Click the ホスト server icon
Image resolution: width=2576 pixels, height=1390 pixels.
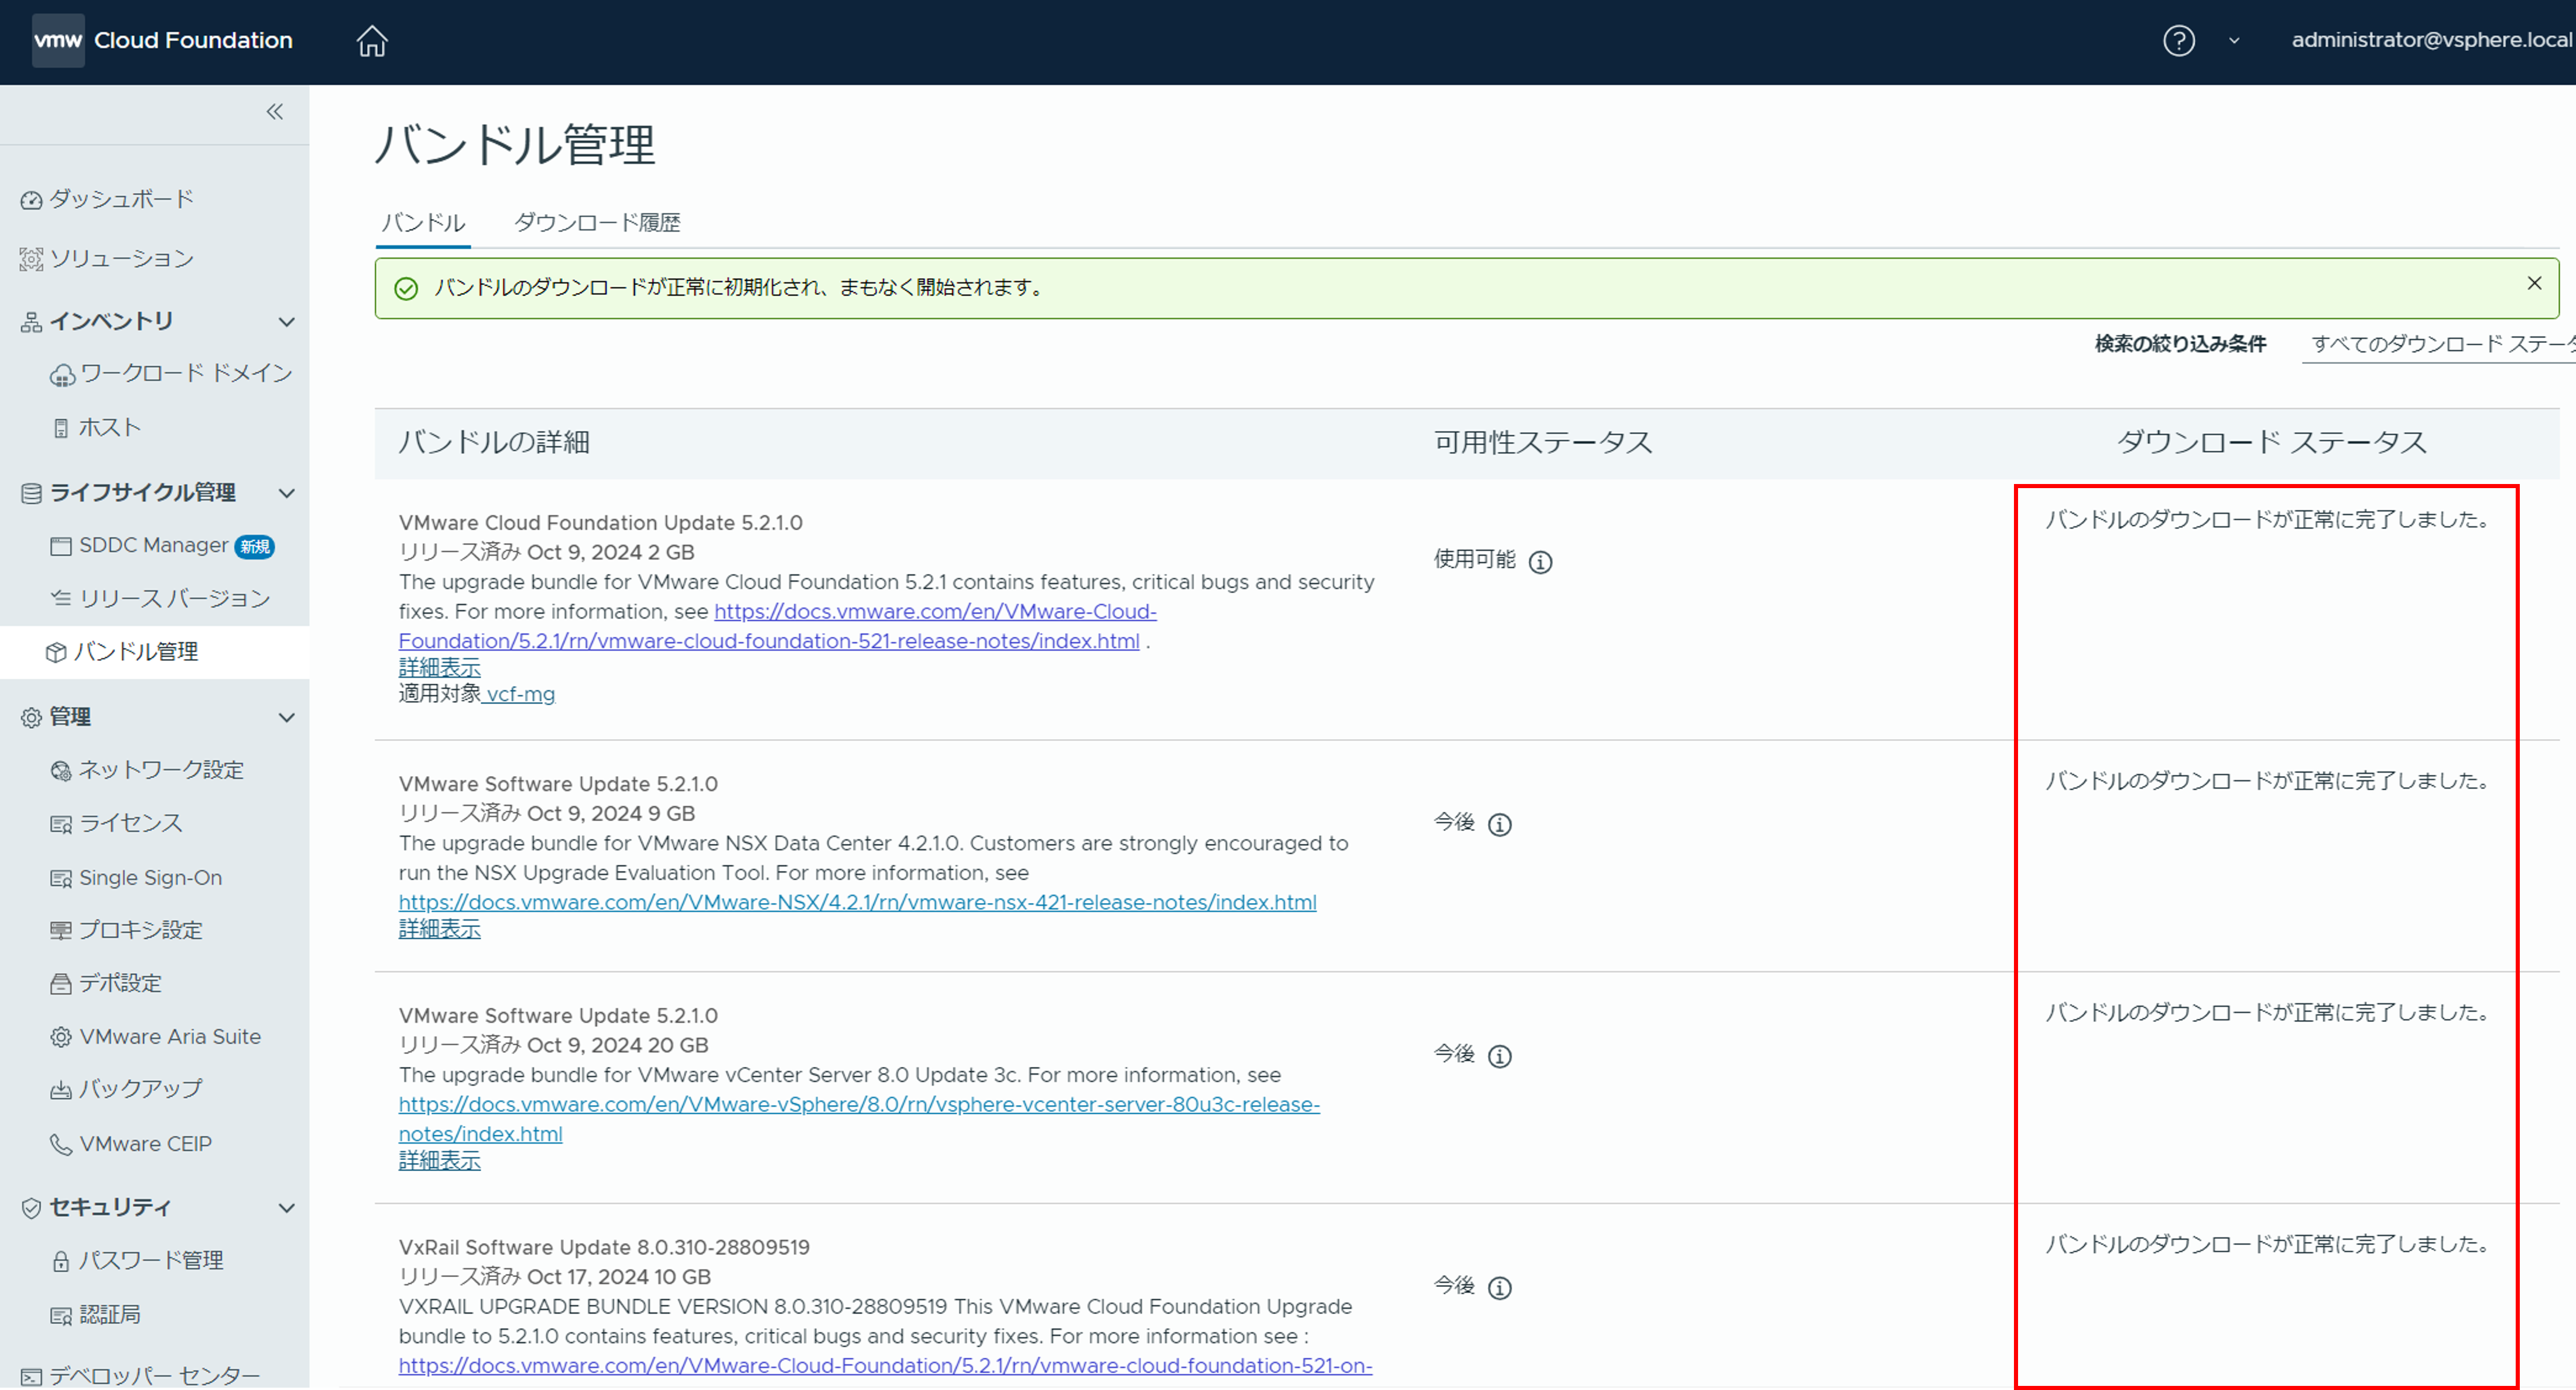click(x=61, y=429)
